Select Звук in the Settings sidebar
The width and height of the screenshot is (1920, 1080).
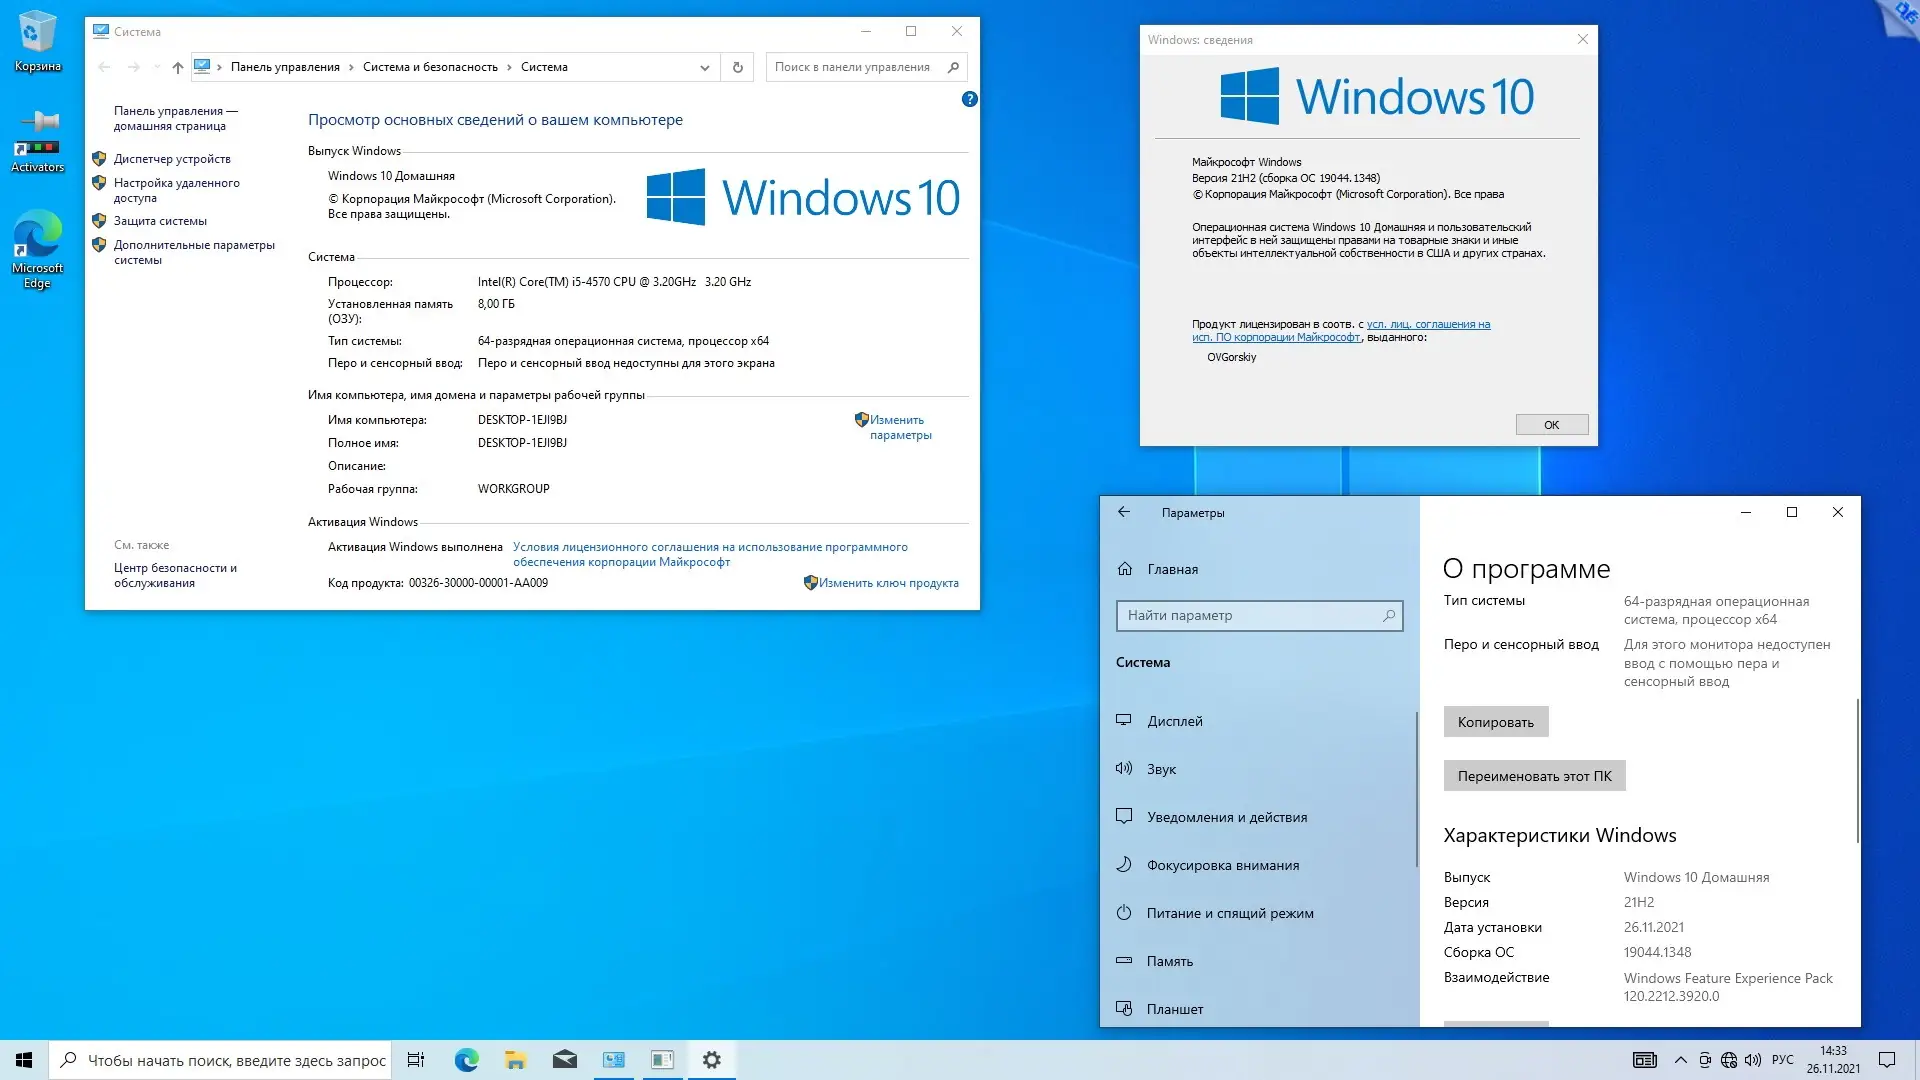[1161, 768]
